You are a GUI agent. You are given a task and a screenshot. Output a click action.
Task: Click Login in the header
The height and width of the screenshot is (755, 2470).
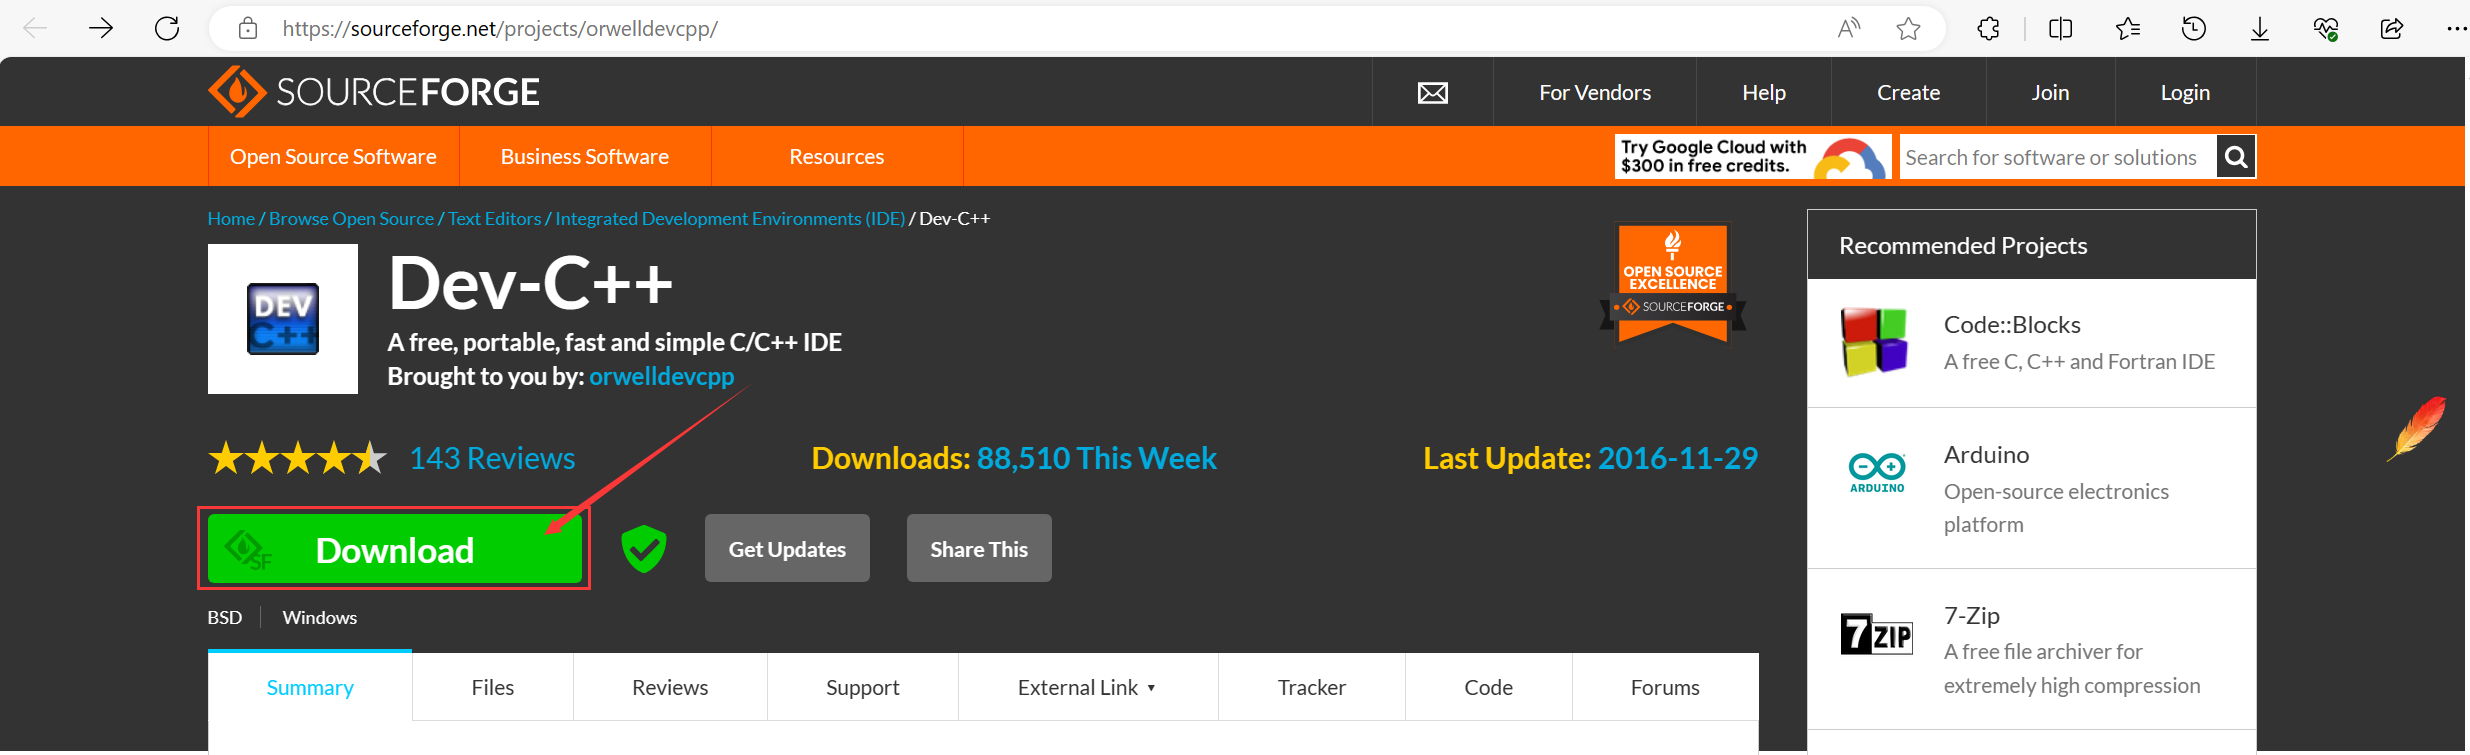(2186, 92)
